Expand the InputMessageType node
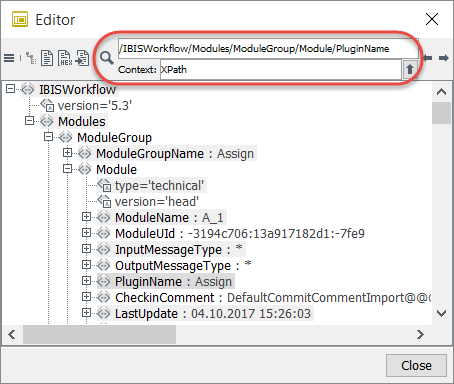454x384 pixels. pos(87,249)
